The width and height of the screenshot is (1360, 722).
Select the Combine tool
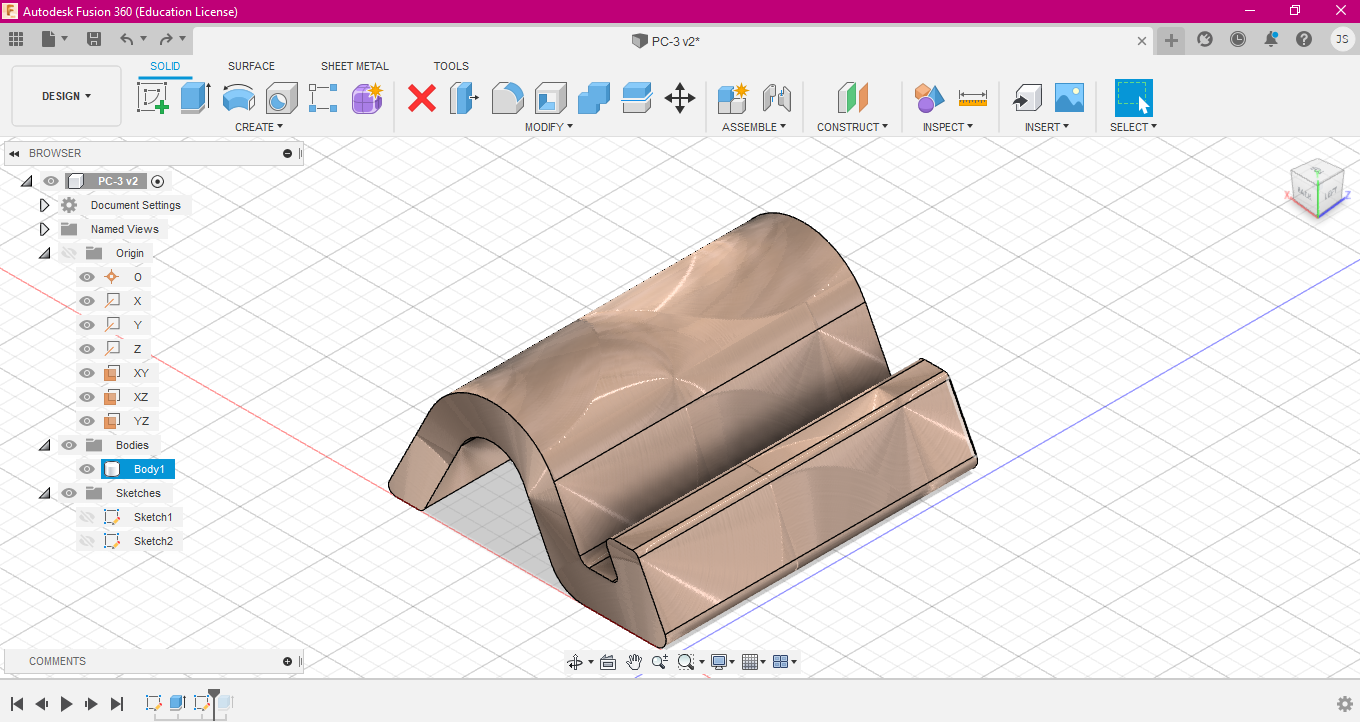click(x=594, y=97)
